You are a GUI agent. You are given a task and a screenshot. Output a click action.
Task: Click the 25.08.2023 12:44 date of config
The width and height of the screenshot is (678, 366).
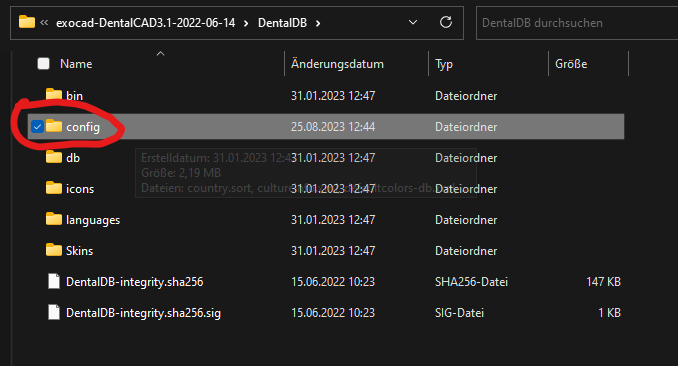click(333, 127)
